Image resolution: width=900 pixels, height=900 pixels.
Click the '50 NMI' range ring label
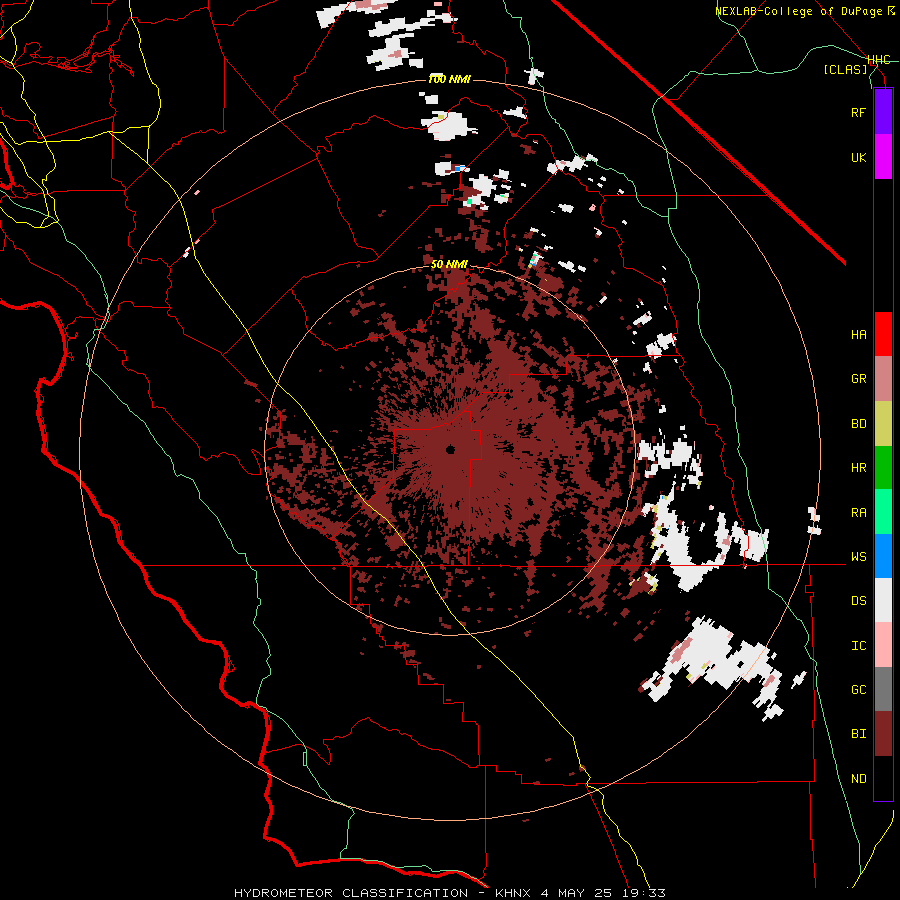pyautogui.click(x=449, y=265)
